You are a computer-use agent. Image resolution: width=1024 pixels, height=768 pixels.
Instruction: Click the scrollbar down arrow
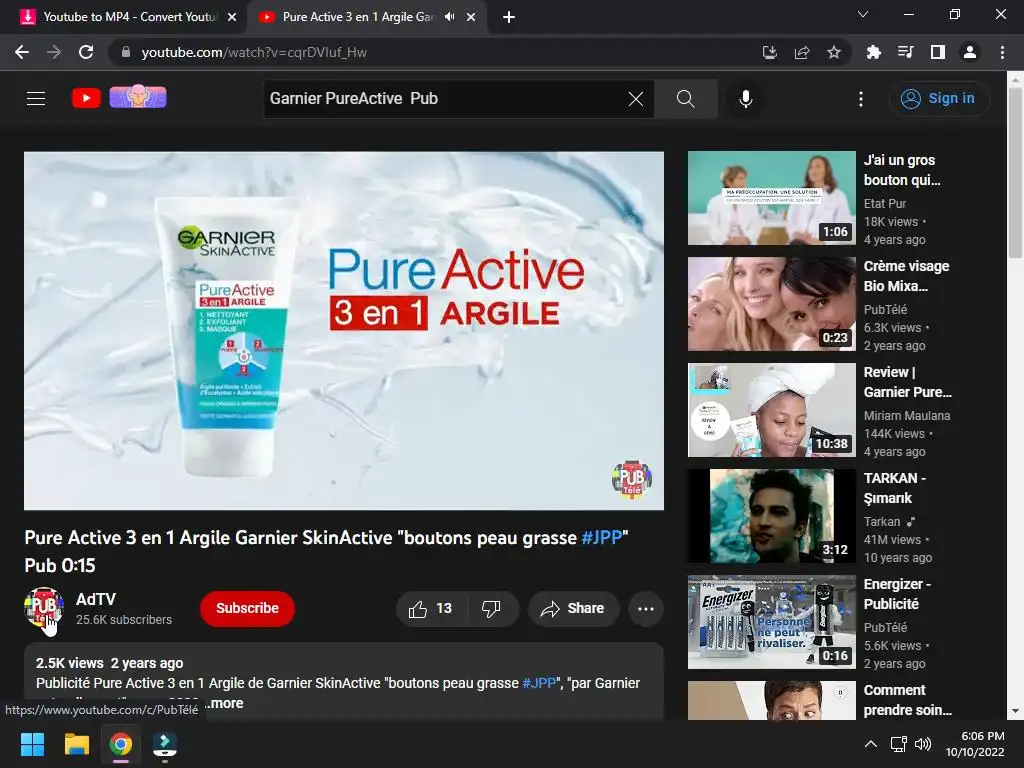[1015, 711]
